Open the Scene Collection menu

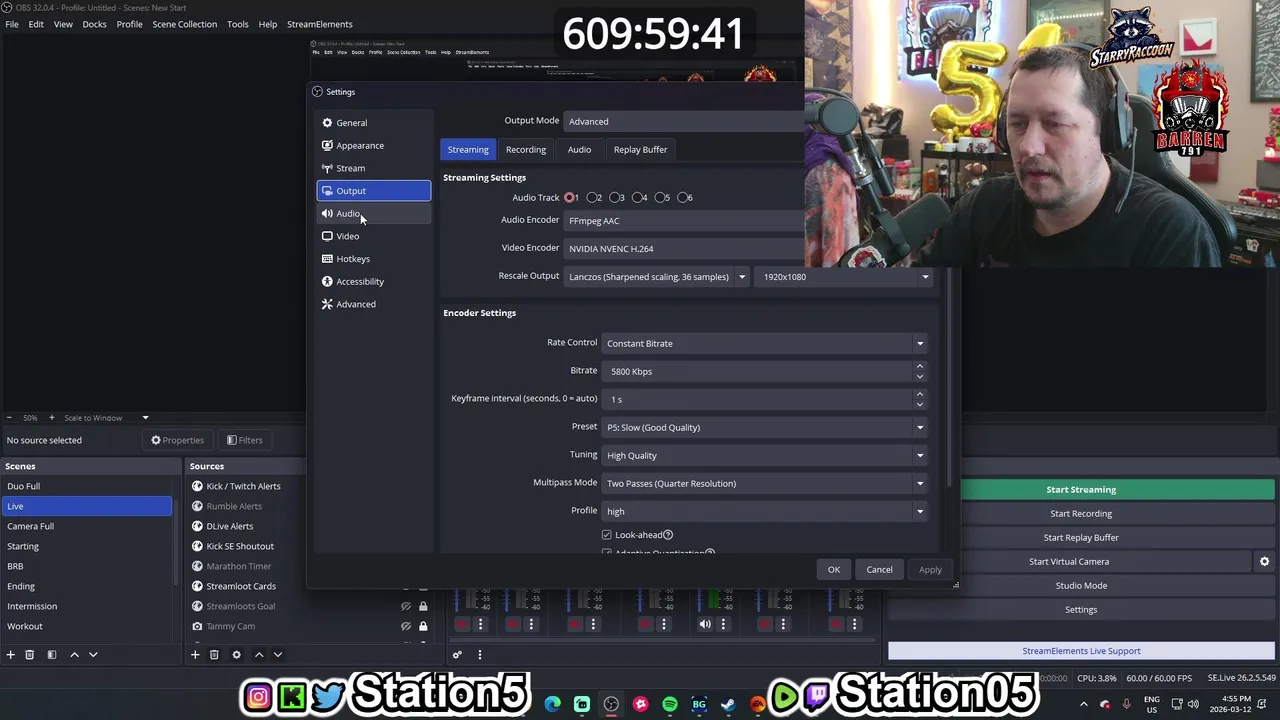pos(184,24)
